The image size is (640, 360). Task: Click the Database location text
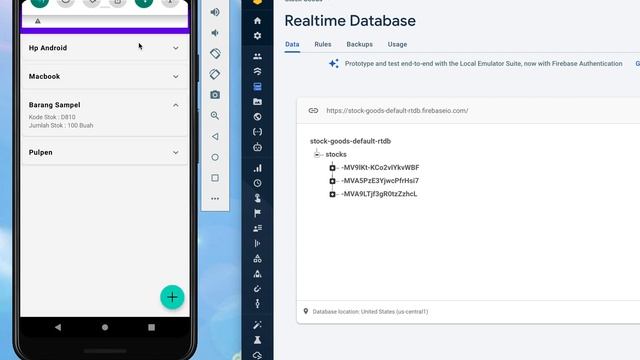pos(370,311)
